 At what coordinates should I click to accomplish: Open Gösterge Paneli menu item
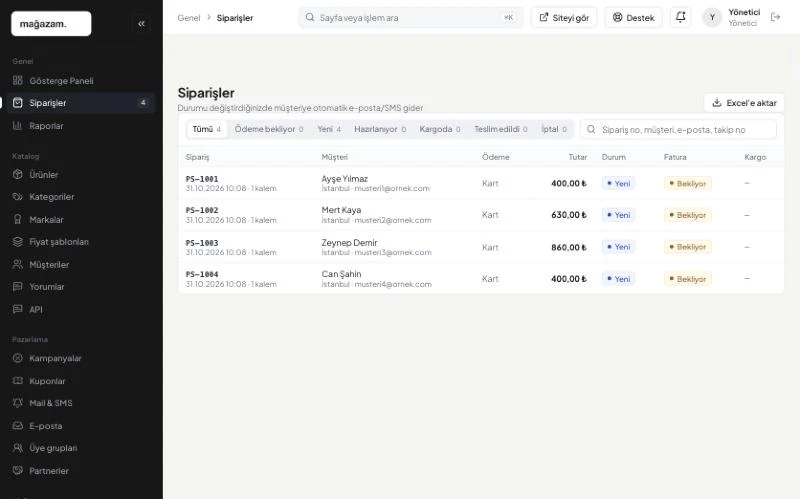coord(81,81)
